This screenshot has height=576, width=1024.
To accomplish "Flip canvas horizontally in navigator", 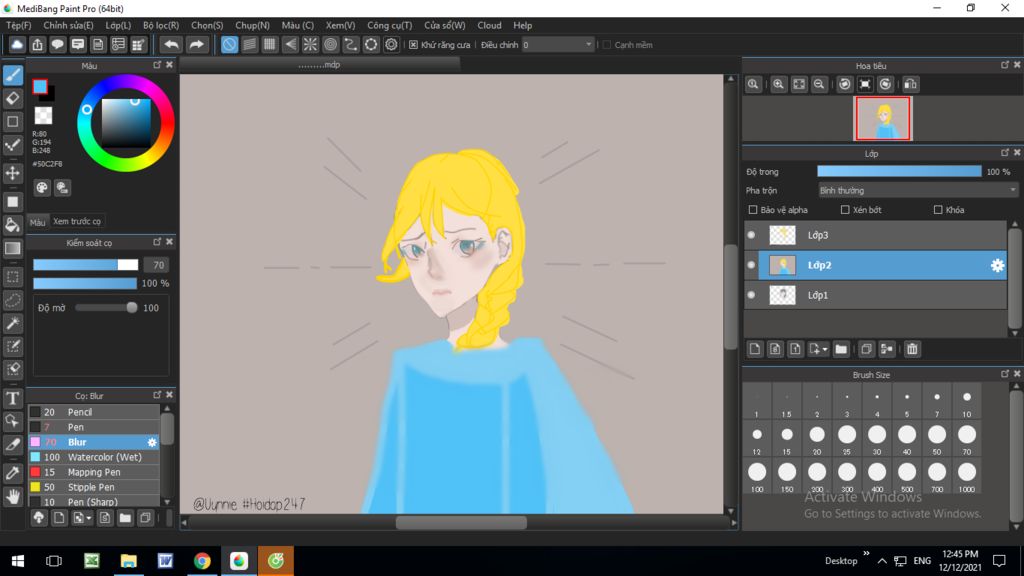I will click(910, 84).
